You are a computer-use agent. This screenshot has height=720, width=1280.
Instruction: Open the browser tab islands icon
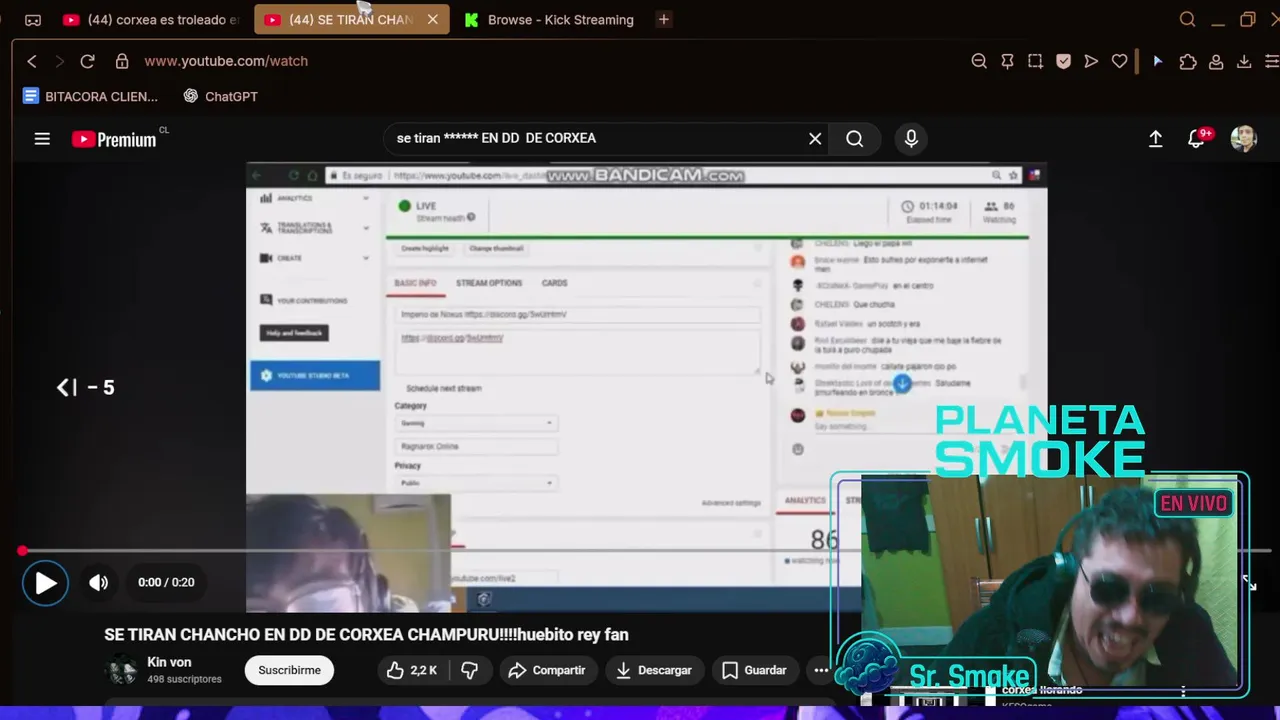point(33,20)
